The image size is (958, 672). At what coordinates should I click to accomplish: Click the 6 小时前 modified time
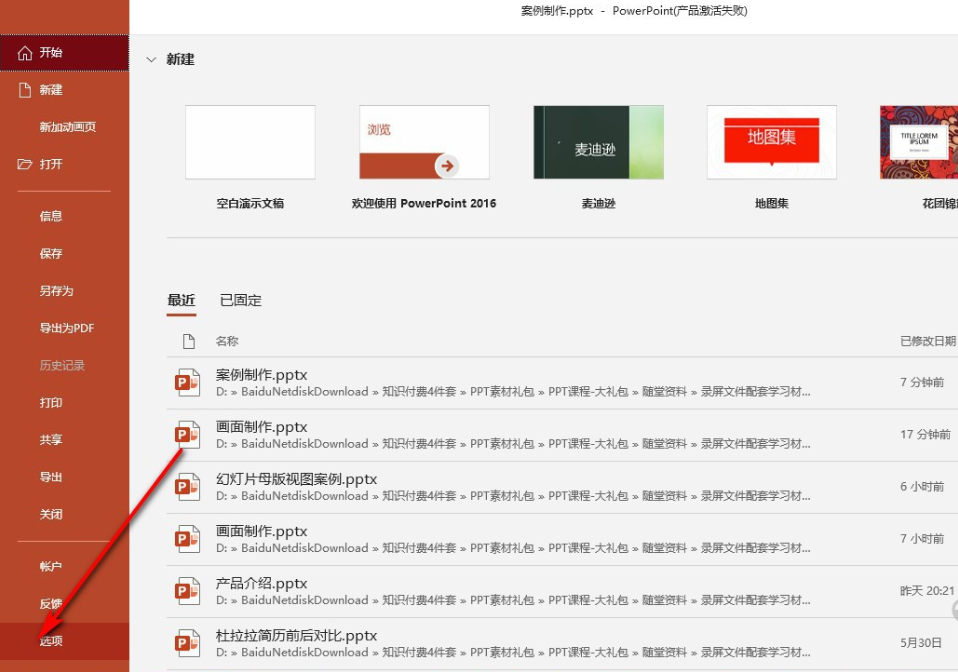[x=922, y=487]
